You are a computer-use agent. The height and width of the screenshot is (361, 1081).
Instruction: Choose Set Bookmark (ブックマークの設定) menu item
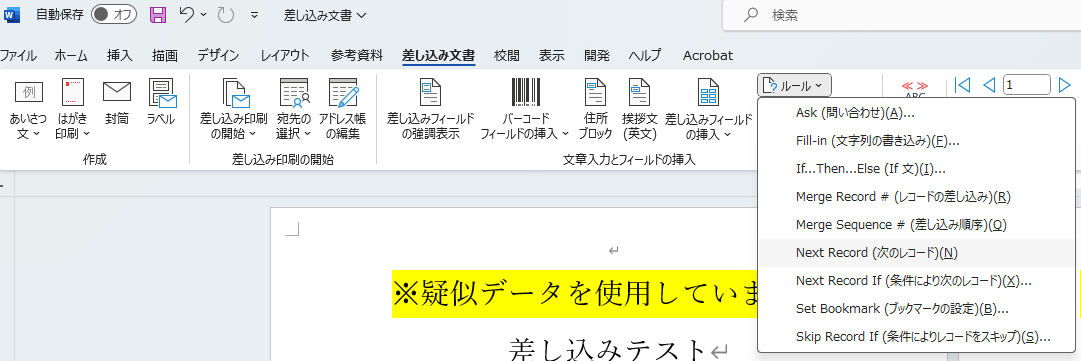tap(916, 309)
